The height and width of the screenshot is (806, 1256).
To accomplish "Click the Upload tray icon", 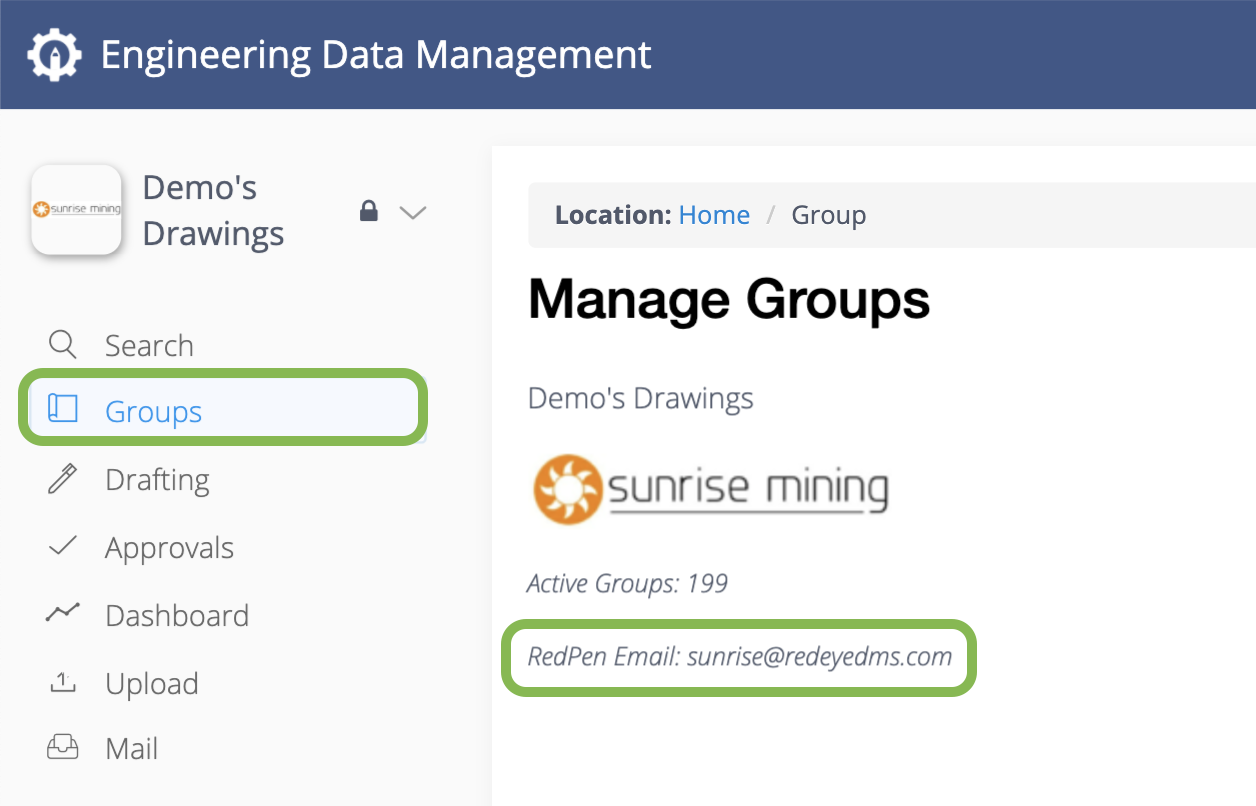I will tap(62, 683).
